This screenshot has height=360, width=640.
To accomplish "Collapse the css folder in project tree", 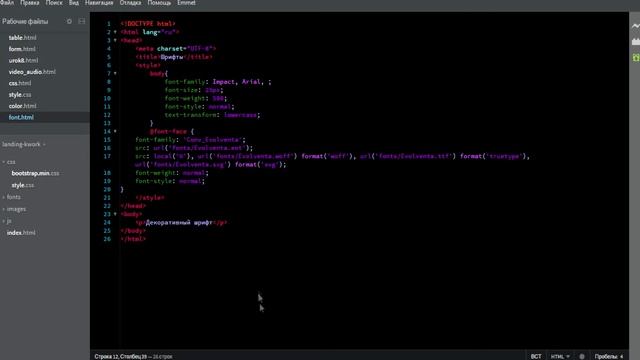I will pos(4,162).
